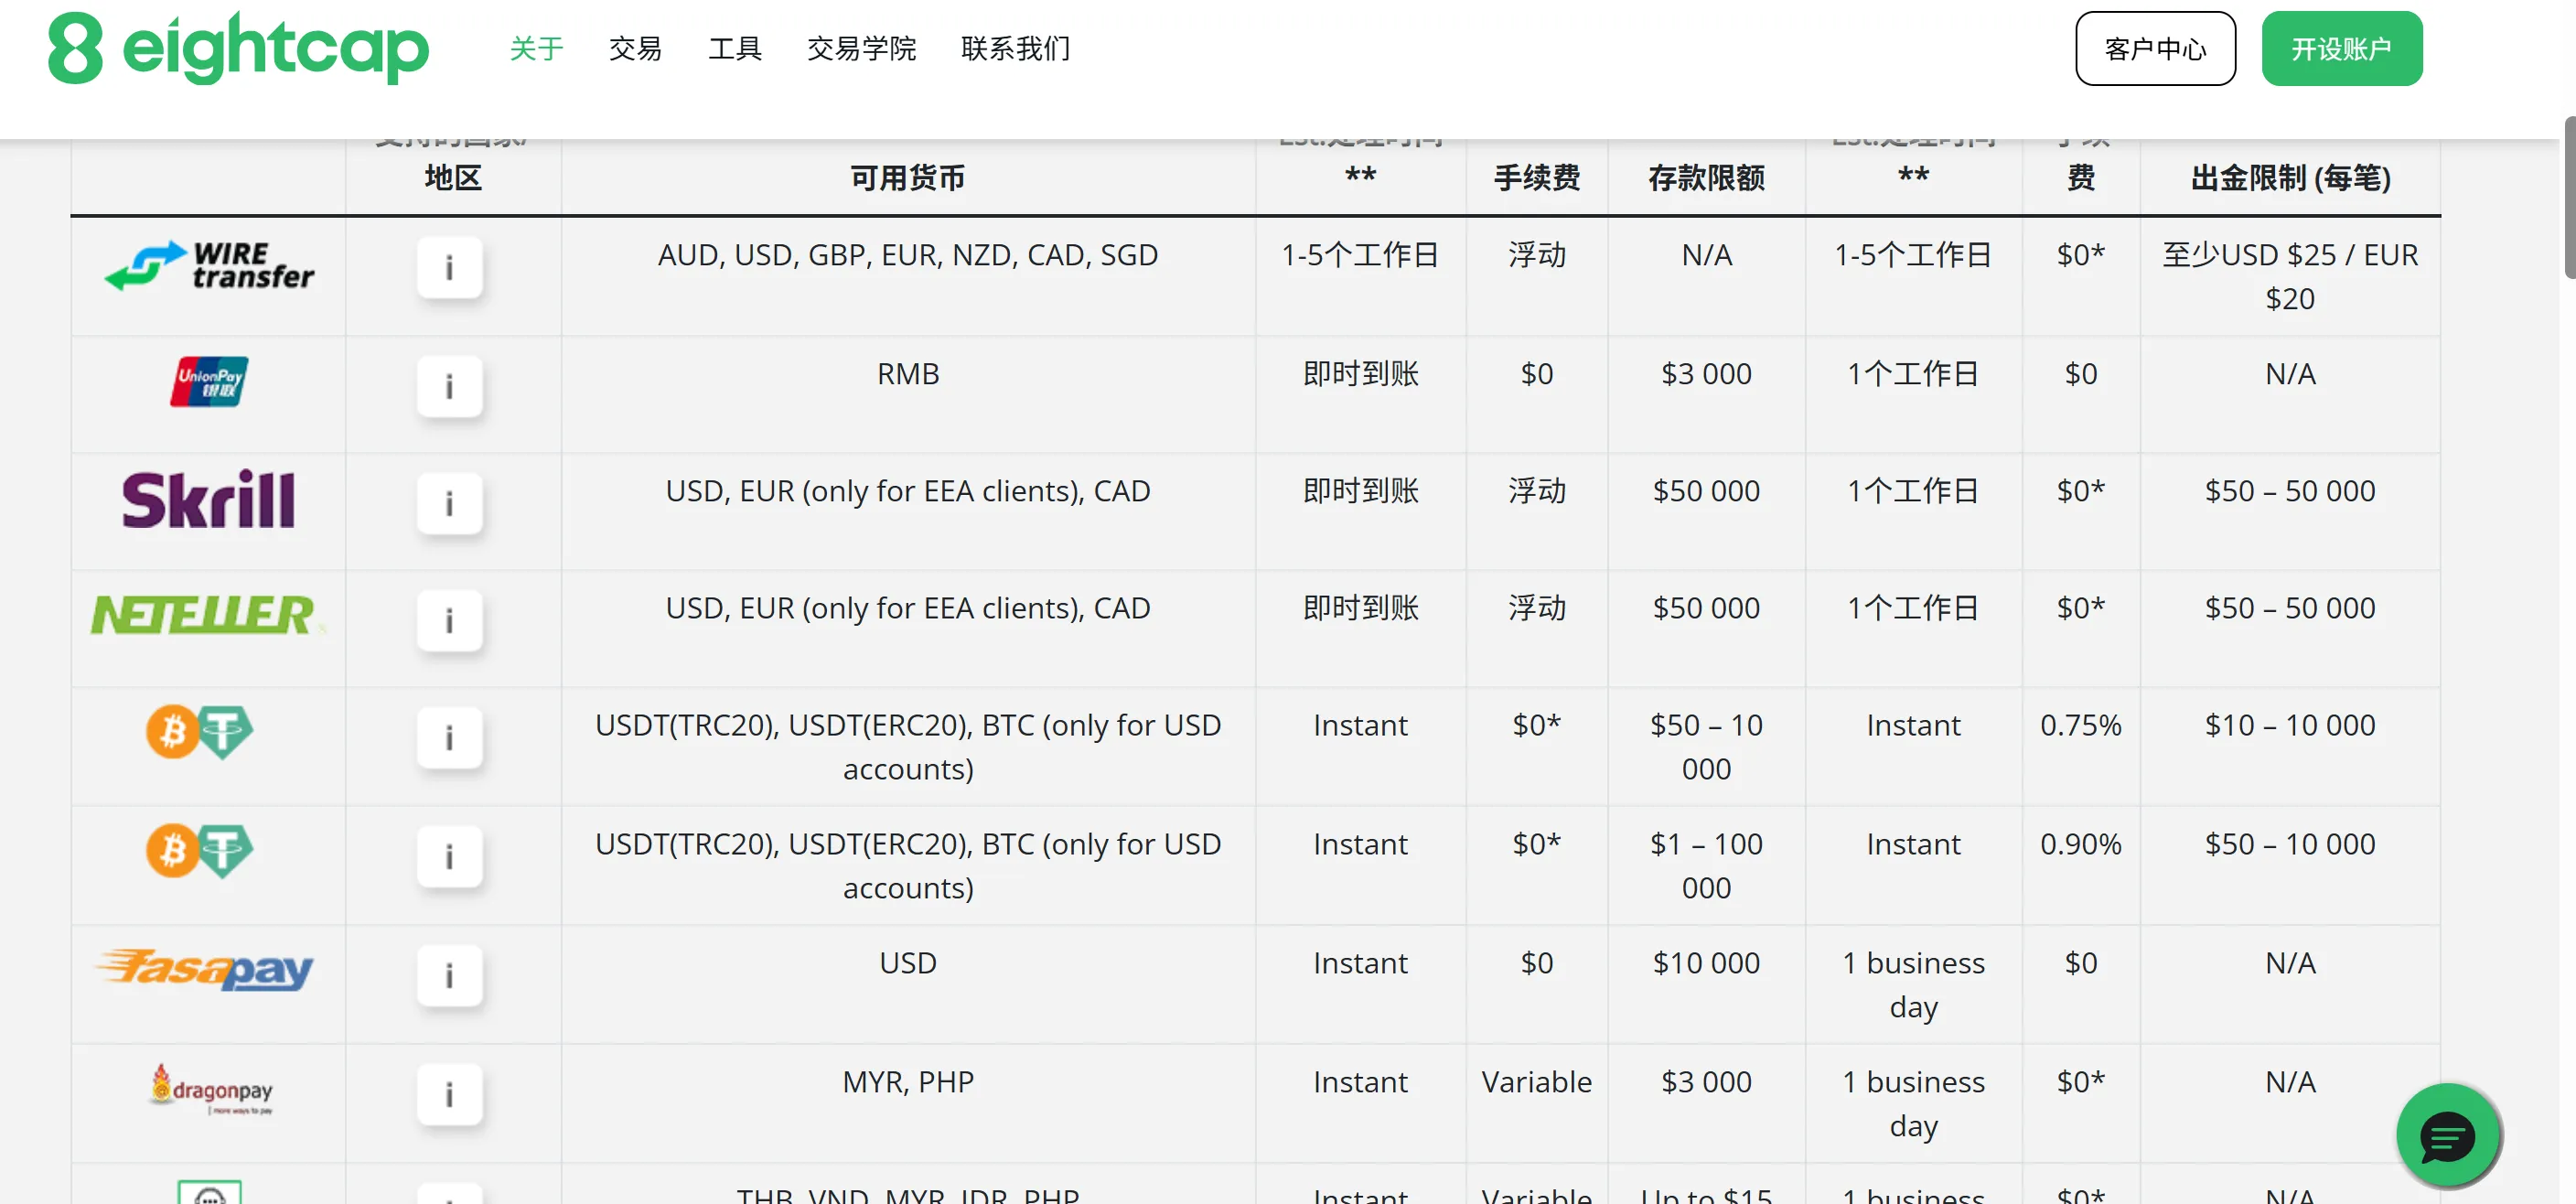This screenshot has height=1204, width=2576.
Task: Open the 工具 menu
Action: pyautogui.click(x=735, y=48)
